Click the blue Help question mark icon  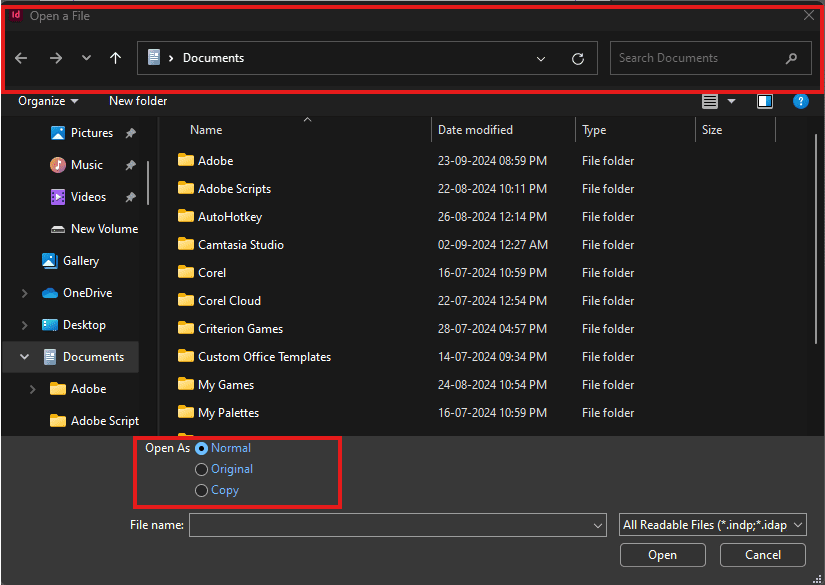[800, 101]
